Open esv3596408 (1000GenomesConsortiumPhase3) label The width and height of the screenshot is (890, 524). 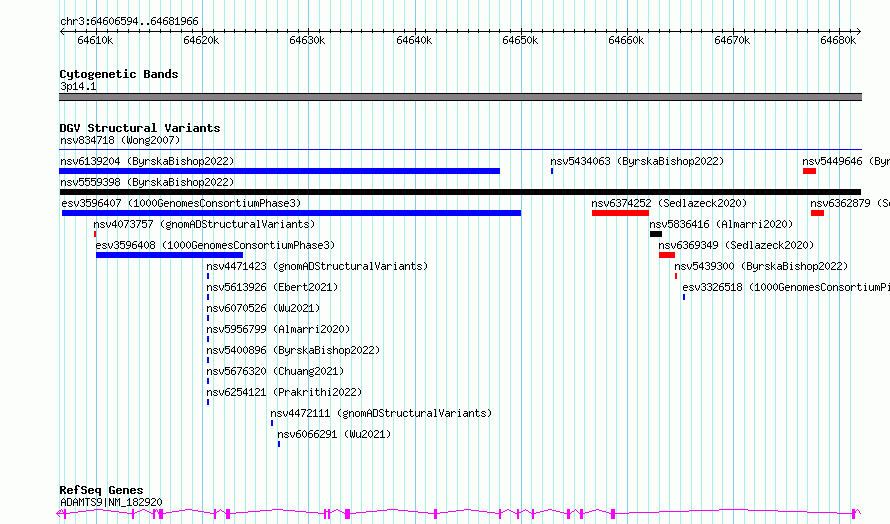[215, 245]
